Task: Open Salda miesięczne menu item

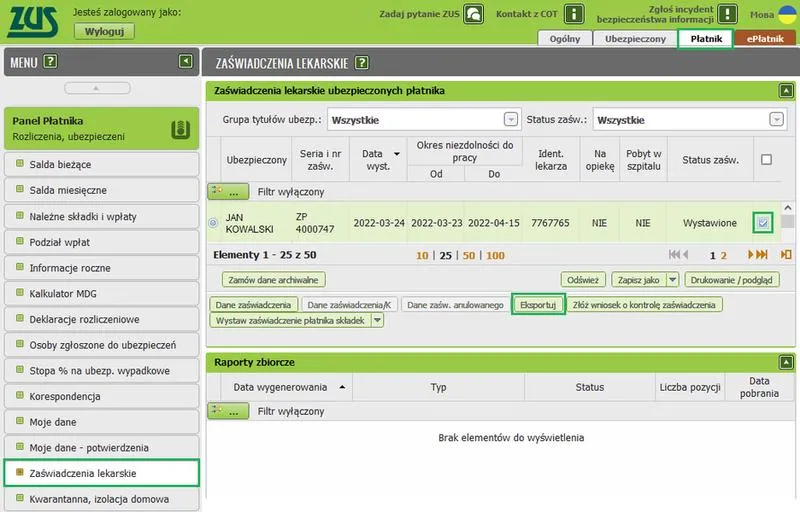Action: click(x=102, y=190)
